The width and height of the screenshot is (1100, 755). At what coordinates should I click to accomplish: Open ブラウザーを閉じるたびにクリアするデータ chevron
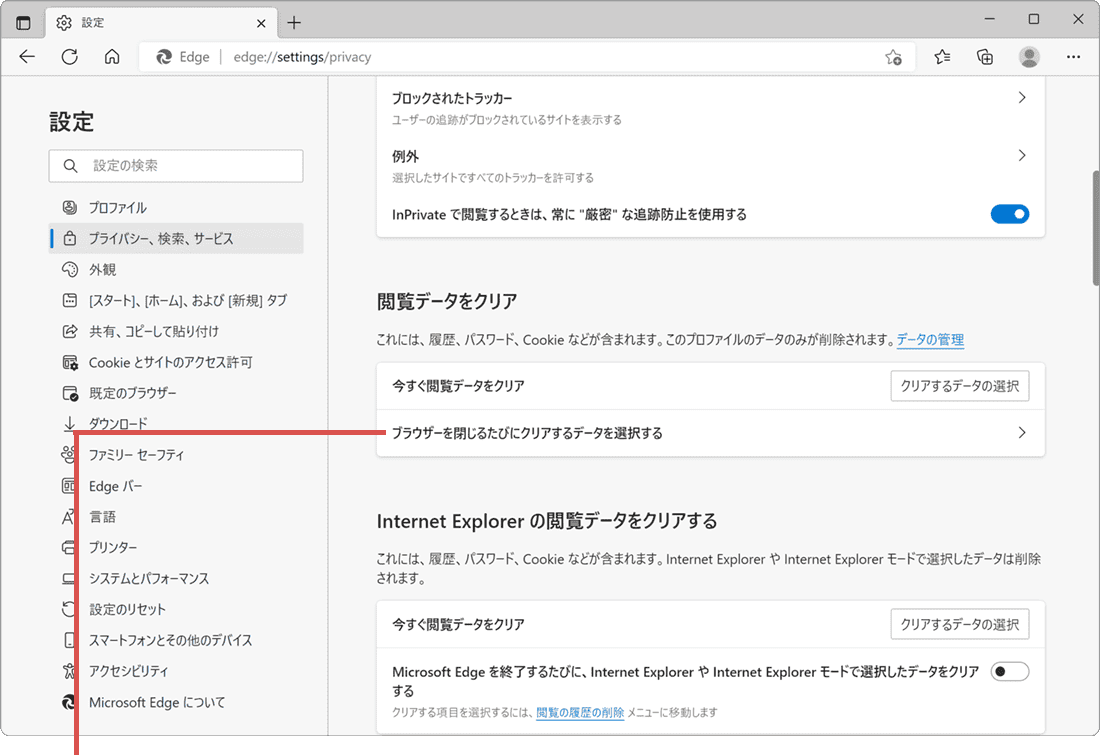[x=1021, y=433]
